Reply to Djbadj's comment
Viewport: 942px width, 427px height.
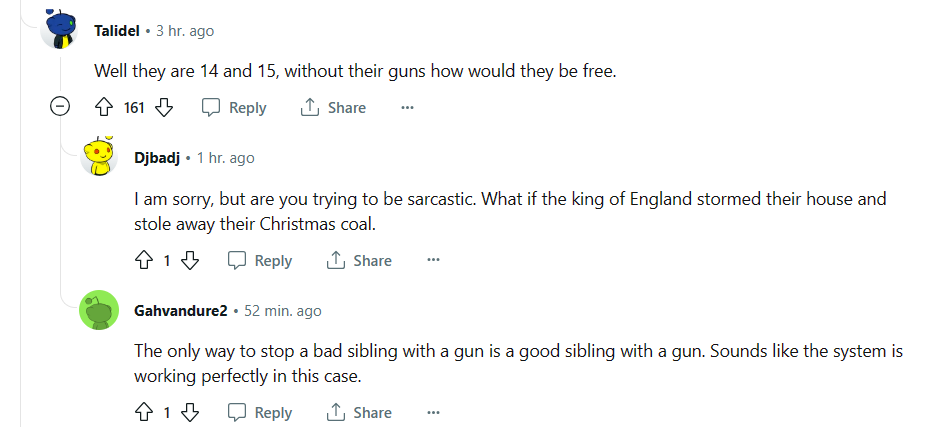click(260, 260)
